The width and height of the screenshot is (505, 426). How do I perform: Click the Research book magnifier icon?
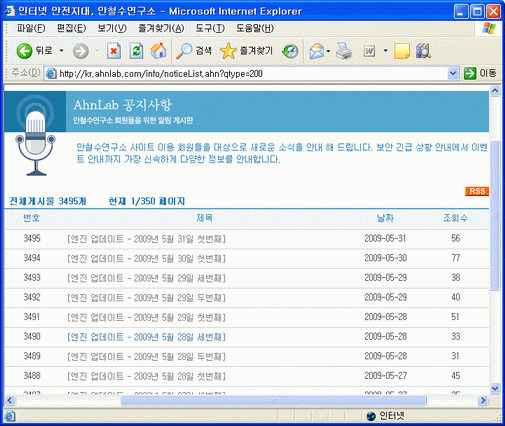[423, 51]
